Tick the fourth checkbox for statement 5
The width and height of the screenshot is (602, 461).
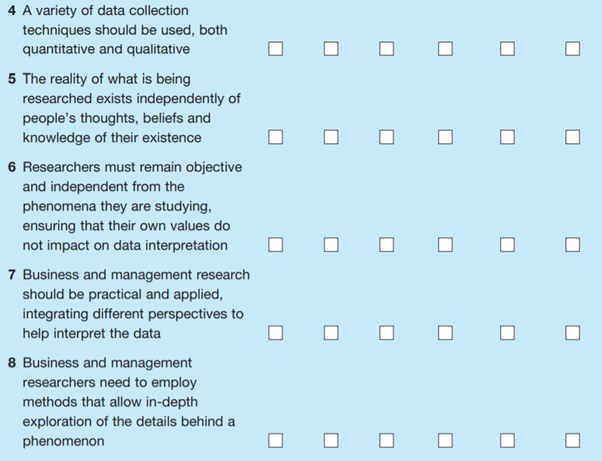point(445,138)
